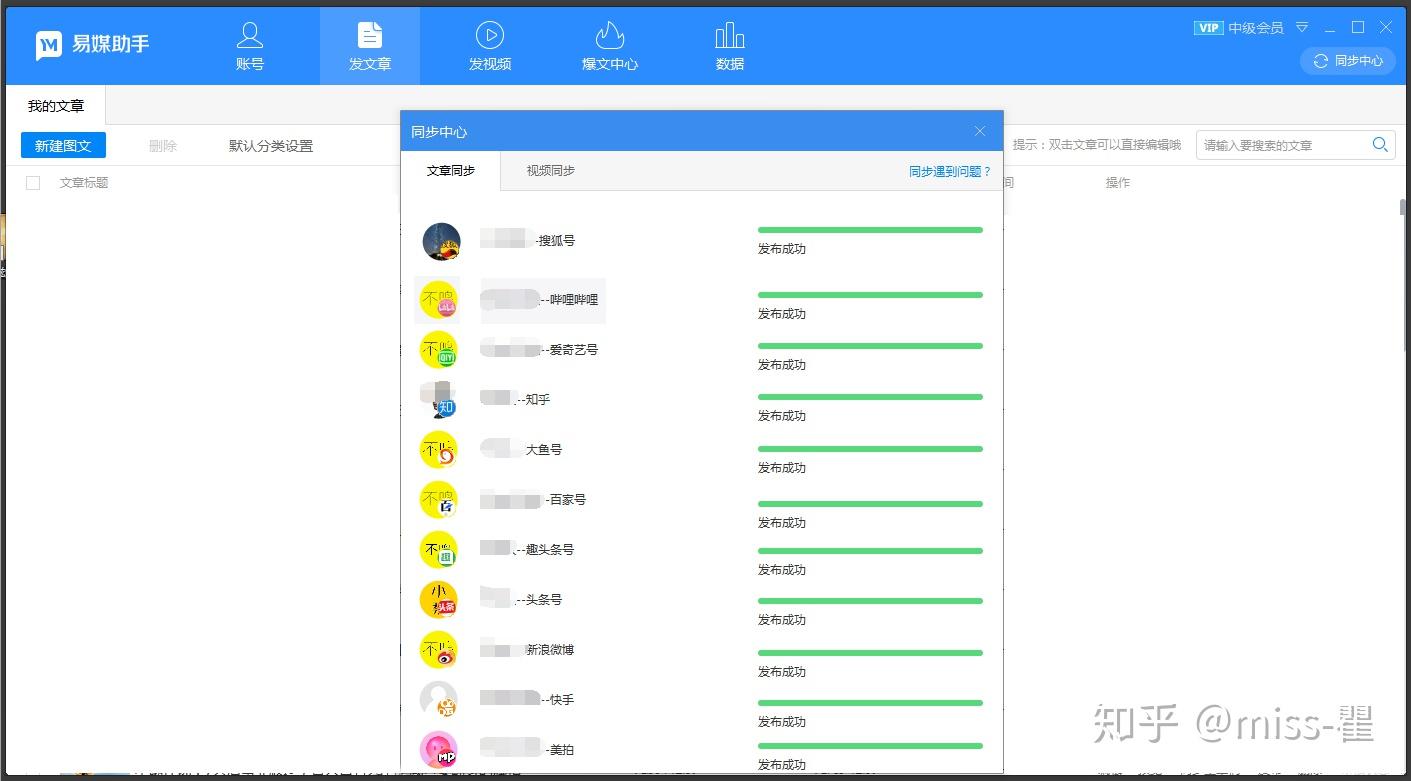Click the 搜狐号 account avatar

click(441, 241)
